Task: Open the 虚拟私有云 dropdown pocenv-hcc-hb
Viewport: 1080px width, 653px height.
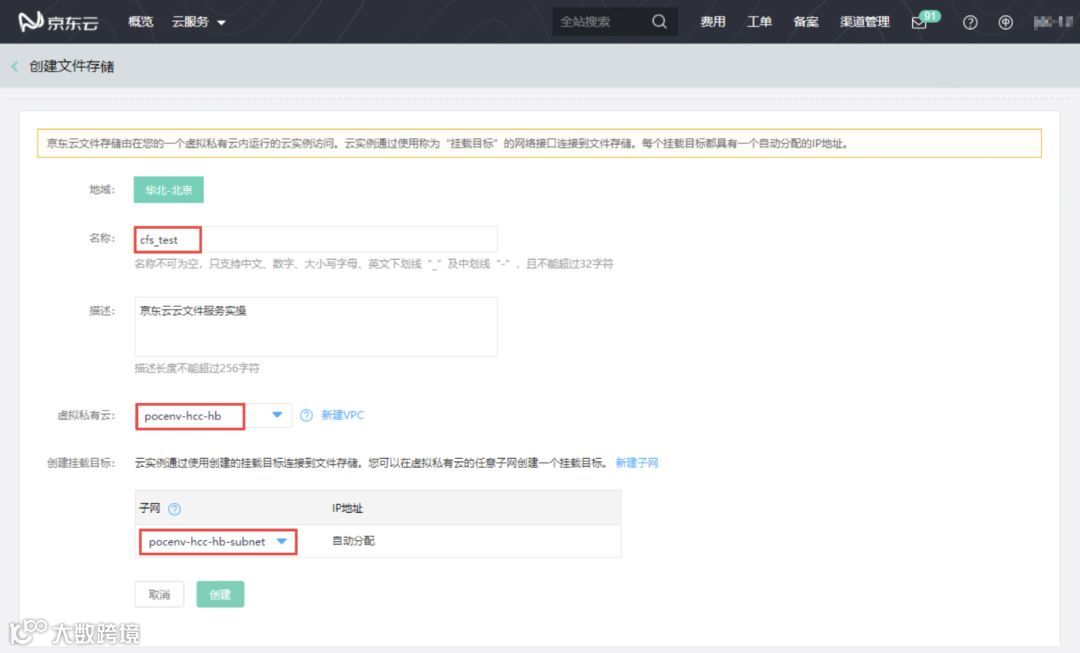Action: pyautogui.click(x=214, y=416)
